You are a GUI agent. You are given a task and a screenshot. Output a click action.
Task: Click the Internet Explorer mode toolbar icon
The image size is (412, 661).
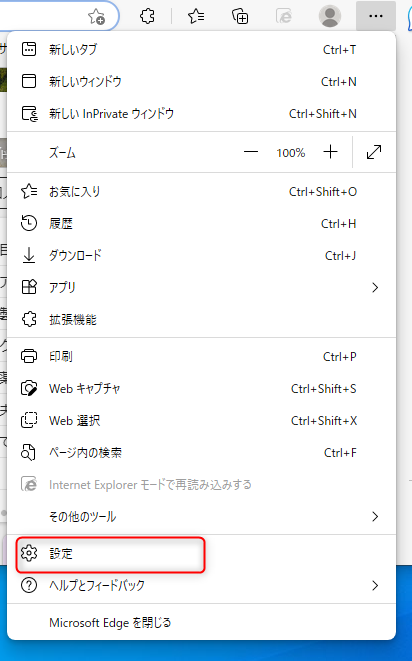tap(284, 16)
